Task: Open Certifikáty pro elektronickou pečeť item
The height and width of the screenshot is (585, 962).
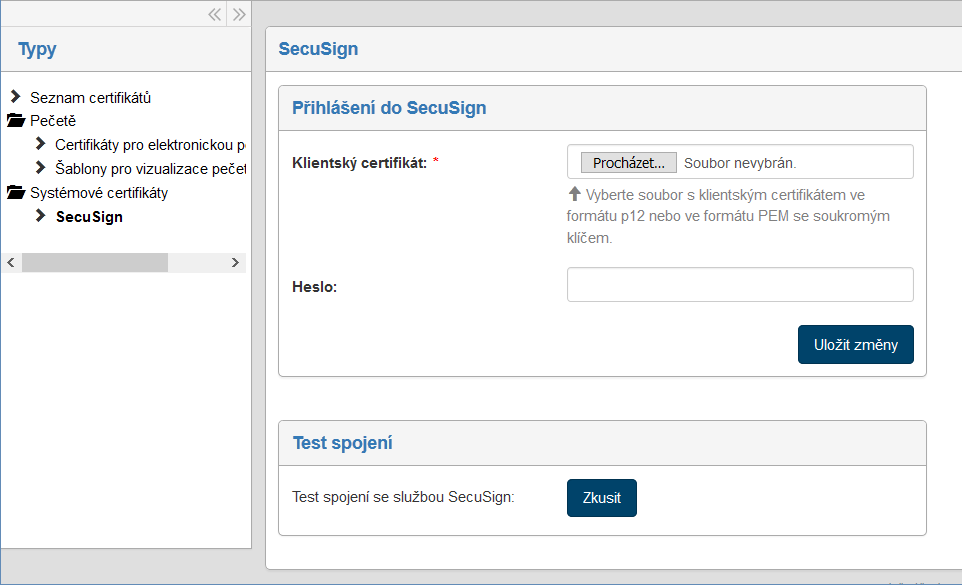Action: (150, 145)
